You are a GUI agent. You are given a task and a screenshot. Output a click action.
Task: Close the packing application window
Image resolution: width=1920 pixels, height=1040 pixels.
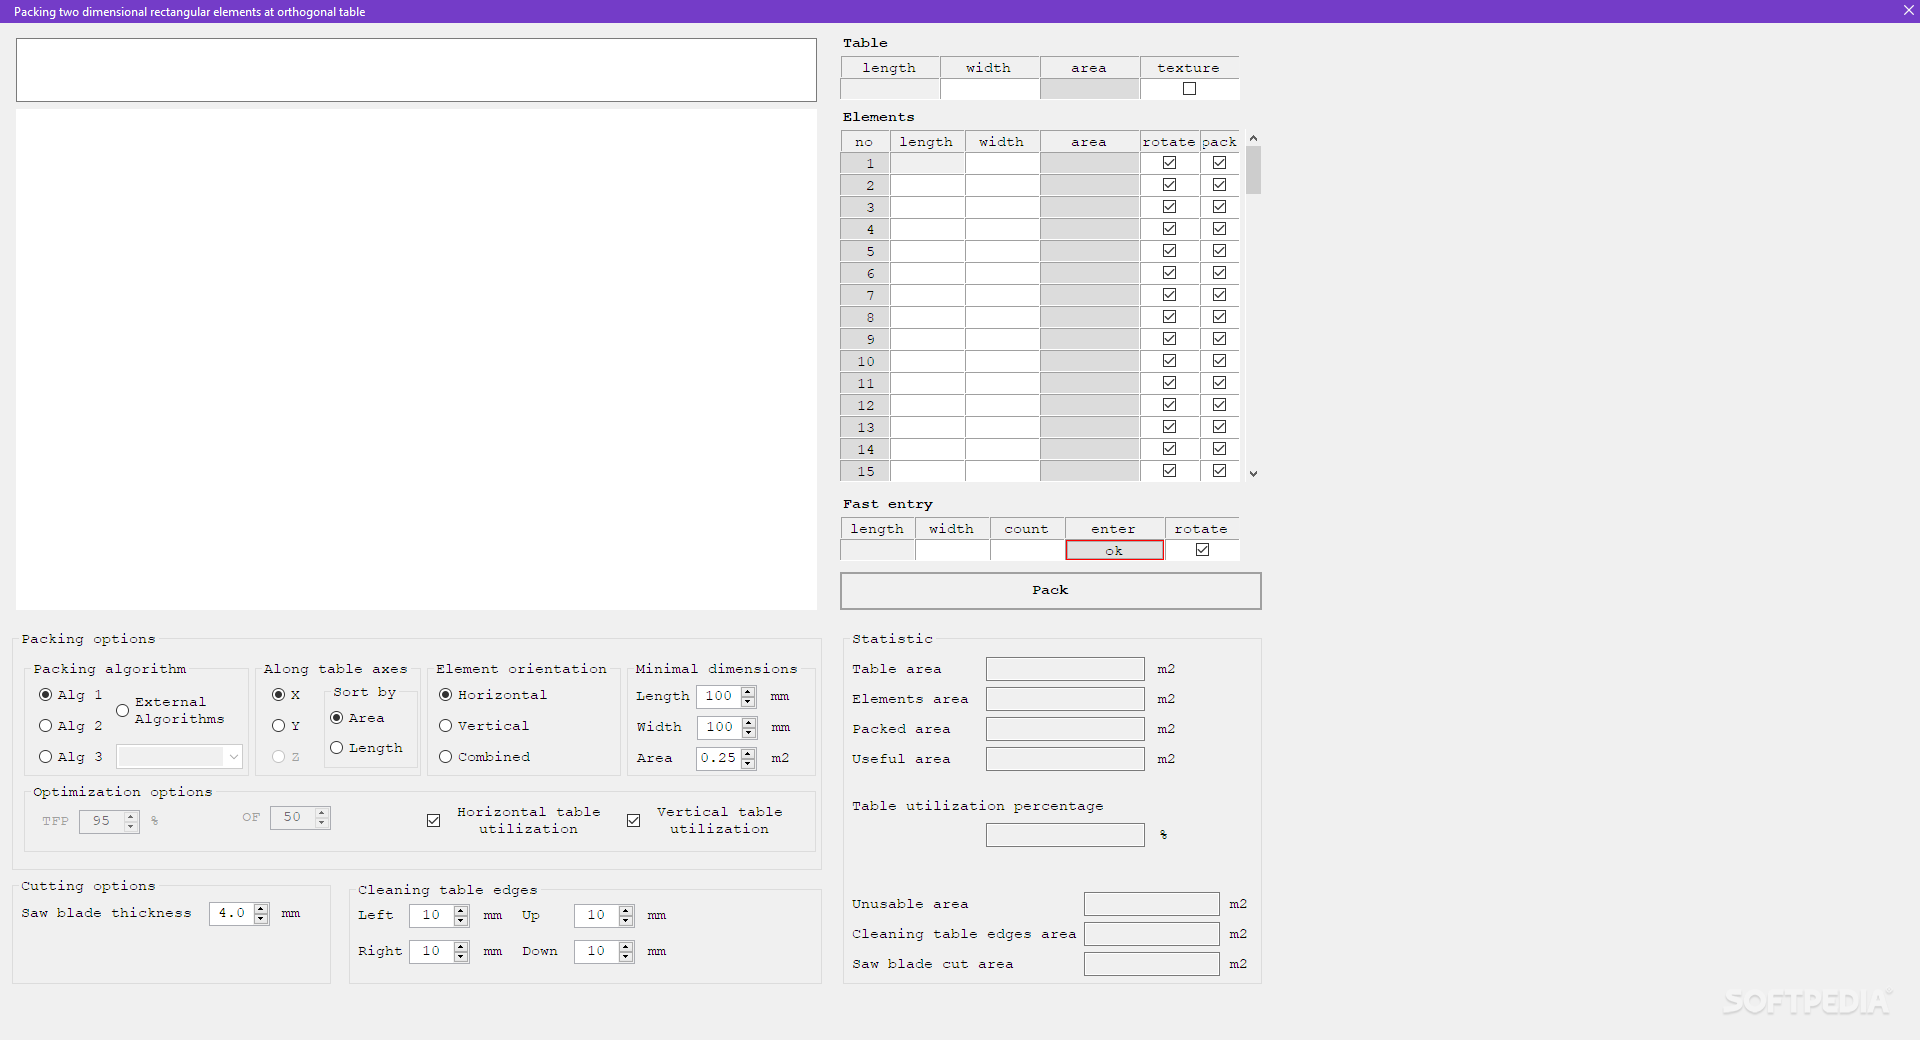(1908, 11)
